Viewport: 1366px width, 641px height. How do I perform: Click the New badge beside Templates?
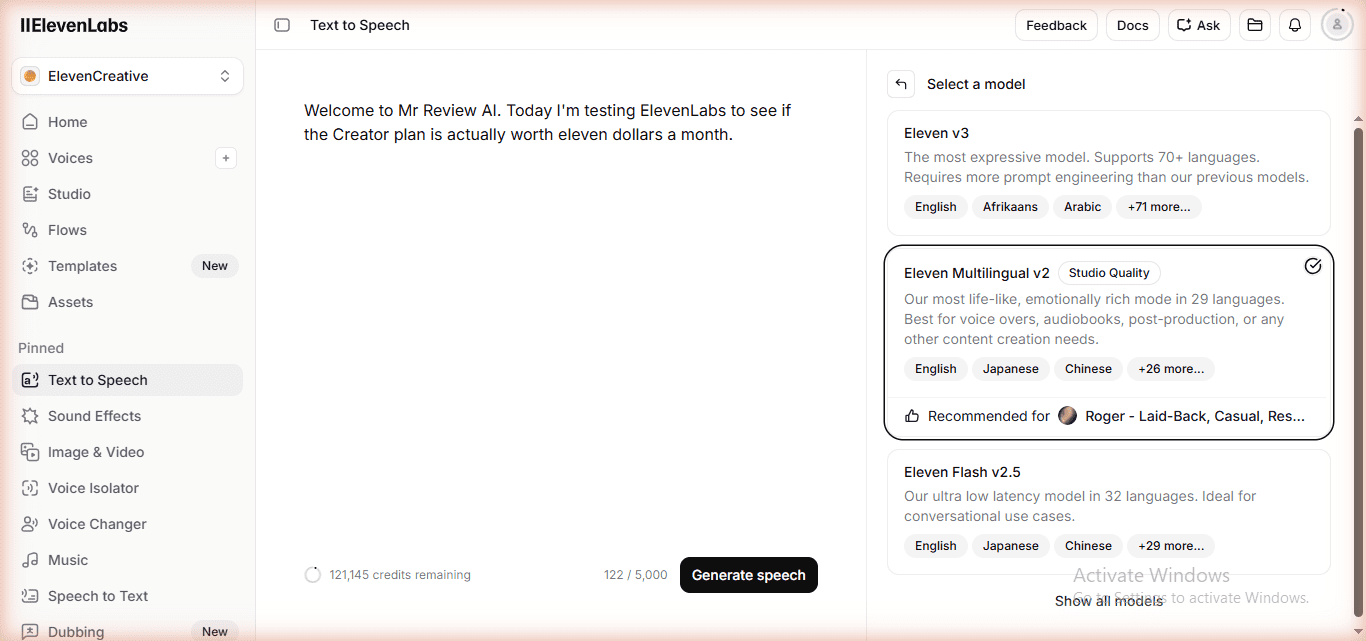click(x=215, y=266)
